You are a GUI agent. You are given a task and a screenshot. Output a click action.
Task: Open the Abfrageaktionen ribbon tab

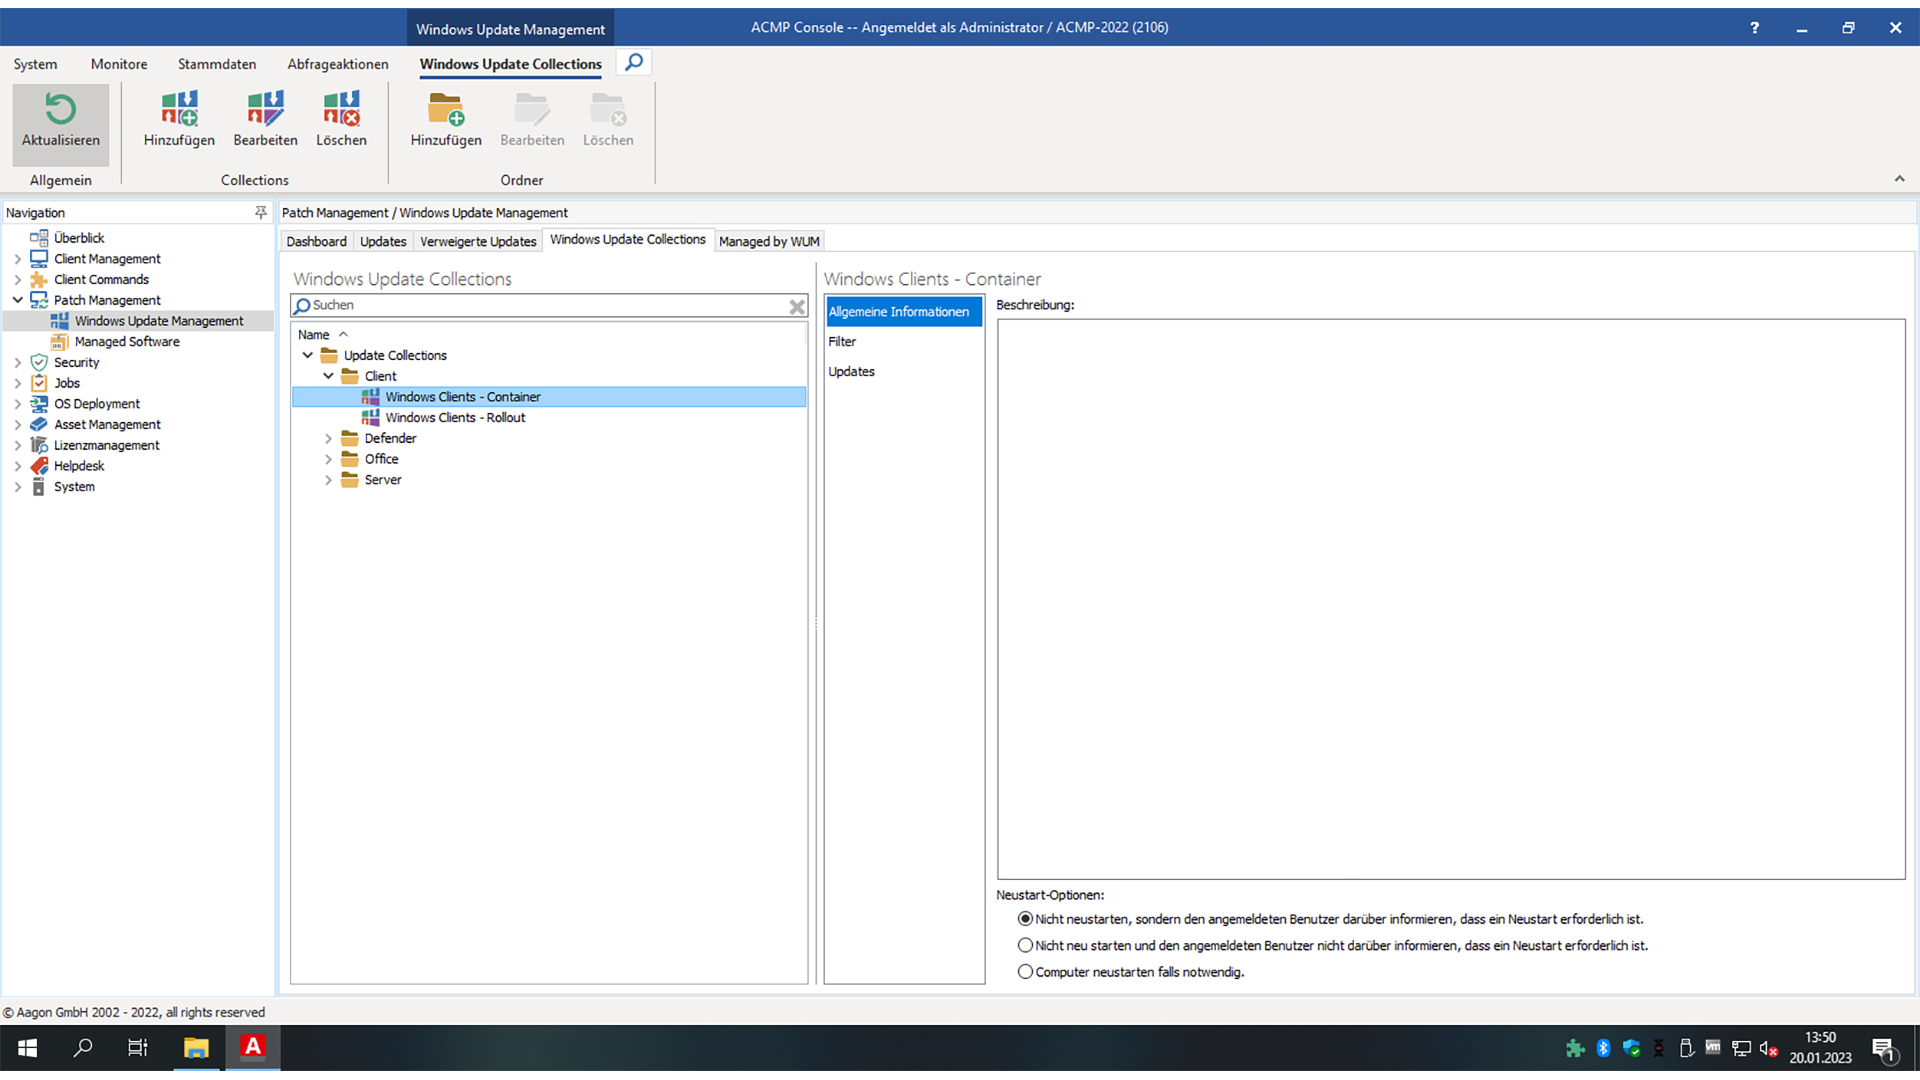[x=338, y=64]
